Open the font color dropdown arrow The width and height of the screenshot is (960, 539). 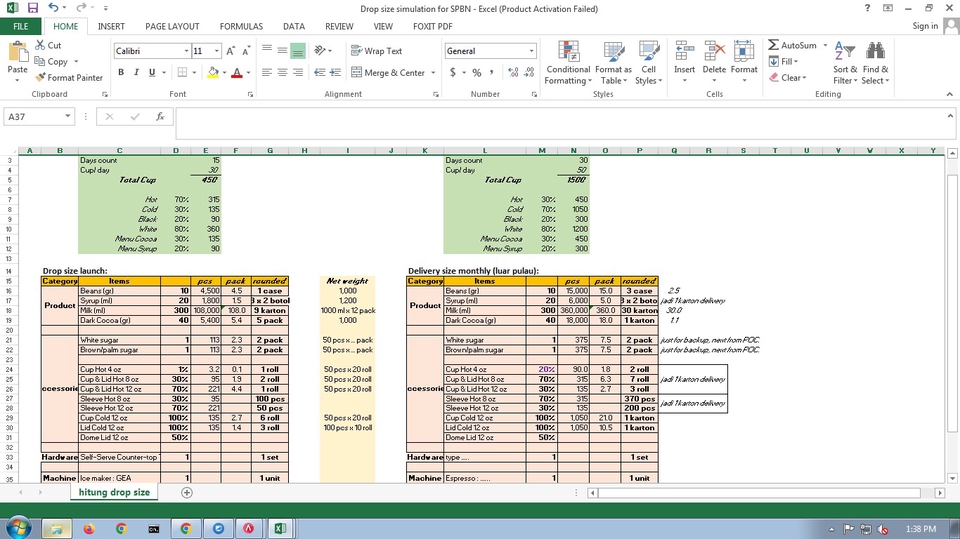pos(248,72)
